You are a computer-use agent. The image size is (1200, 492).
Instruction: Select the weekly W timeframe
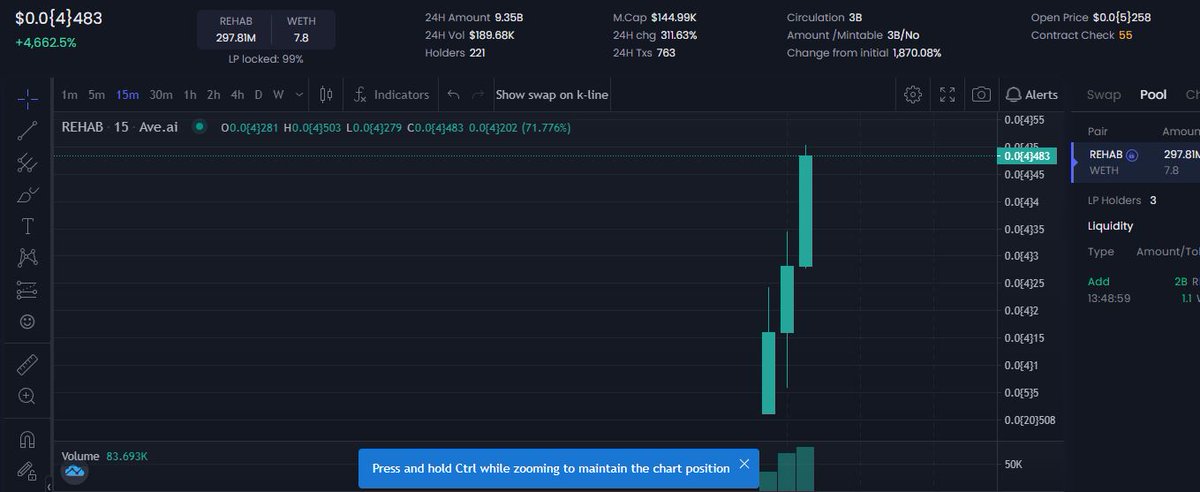click(x=278, y=95)
